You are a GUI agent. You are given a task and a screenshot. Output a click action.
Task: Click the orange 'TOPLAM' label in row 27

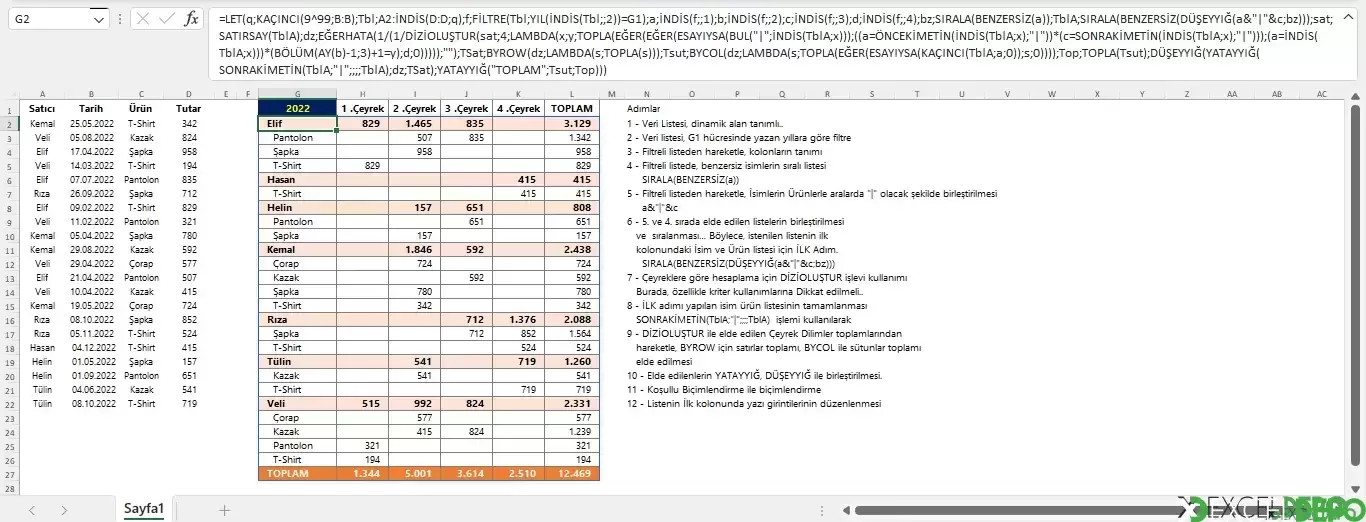pos(297,474)
